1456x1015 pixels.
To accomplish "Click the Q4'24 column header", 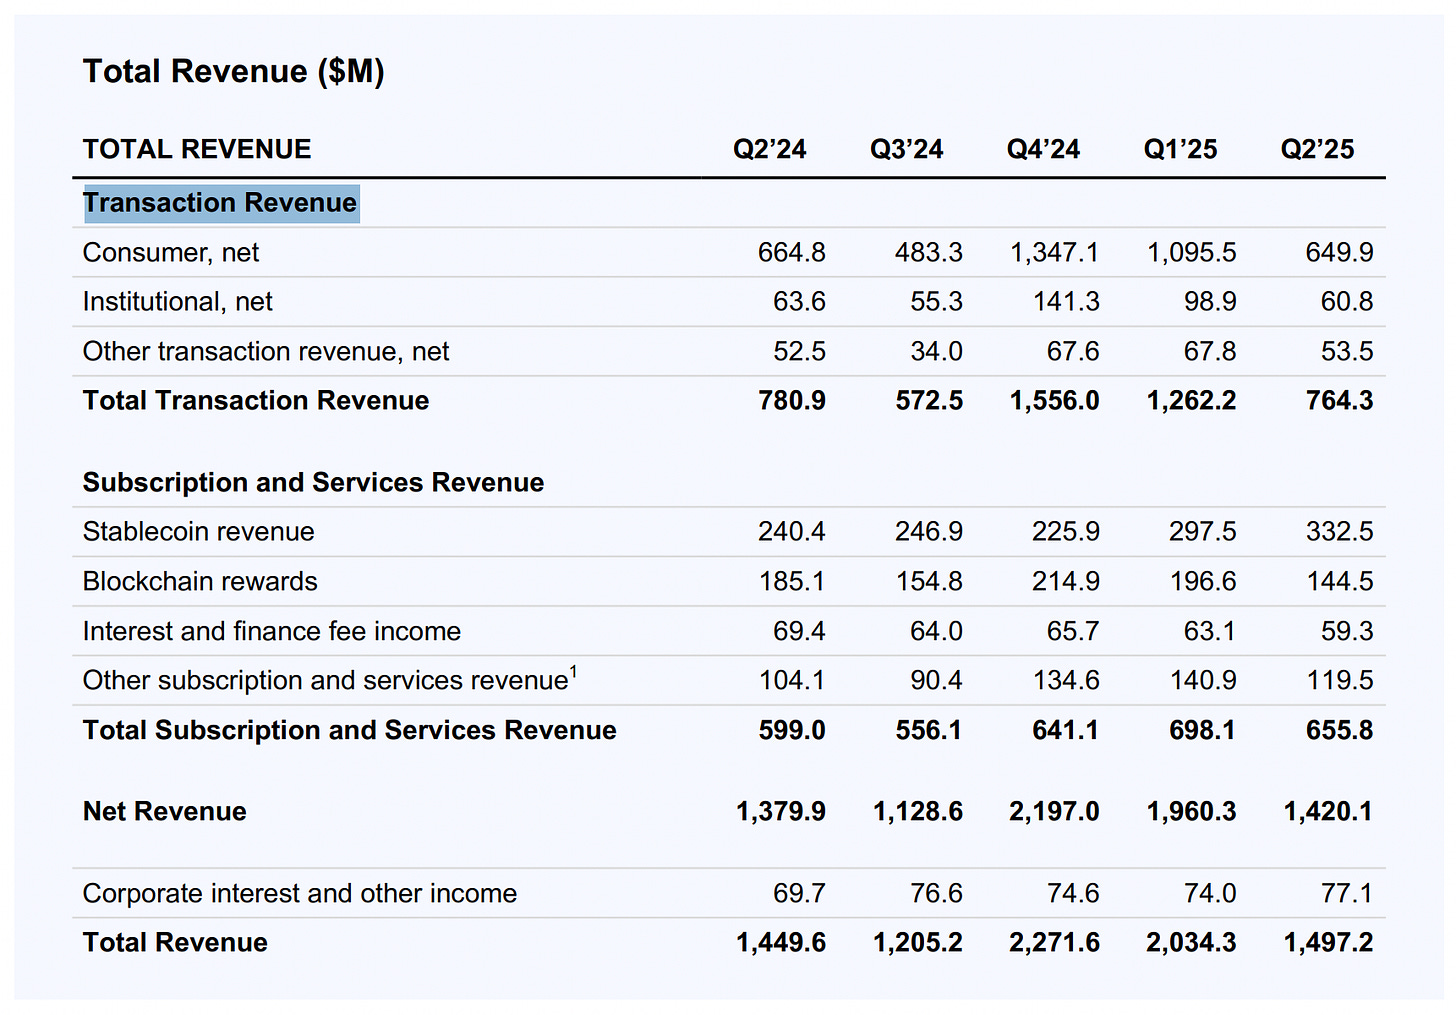I will 1043,149.
